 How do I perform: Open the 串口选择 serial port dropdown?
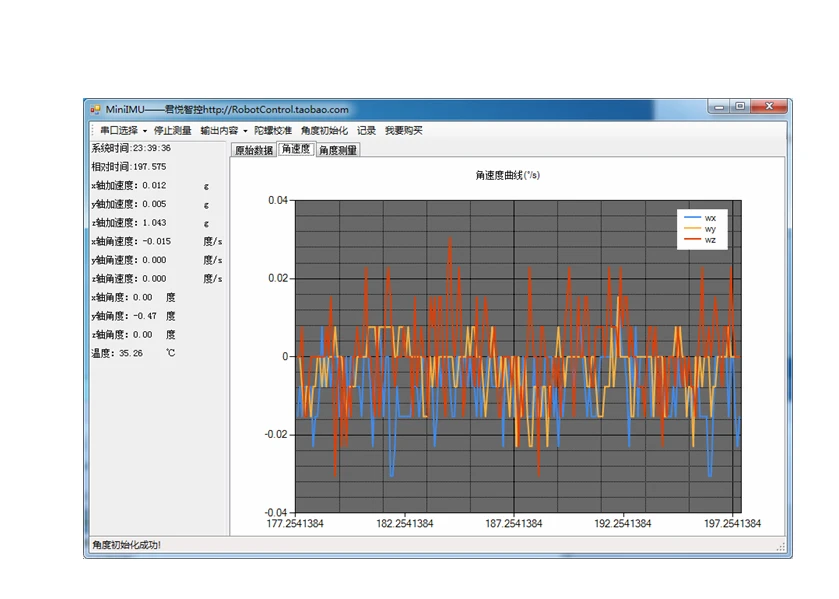coord(123,131)
